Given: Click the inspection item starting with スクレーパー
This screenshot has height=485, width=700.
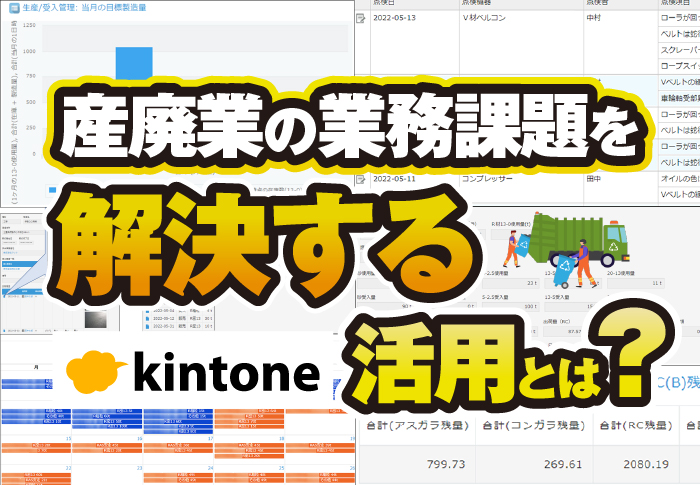Looking at the screenshot, I should (680, 50).
